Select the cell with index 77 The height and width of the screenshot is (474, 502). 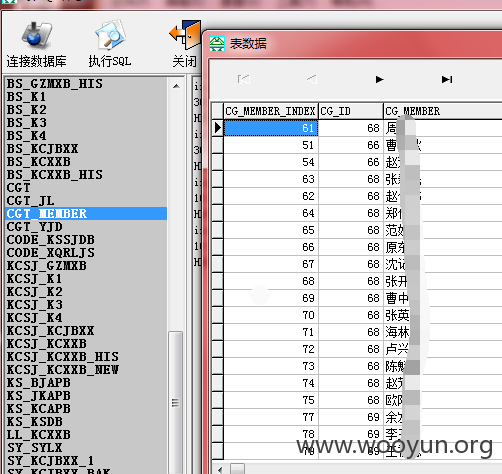coord(271,417)
